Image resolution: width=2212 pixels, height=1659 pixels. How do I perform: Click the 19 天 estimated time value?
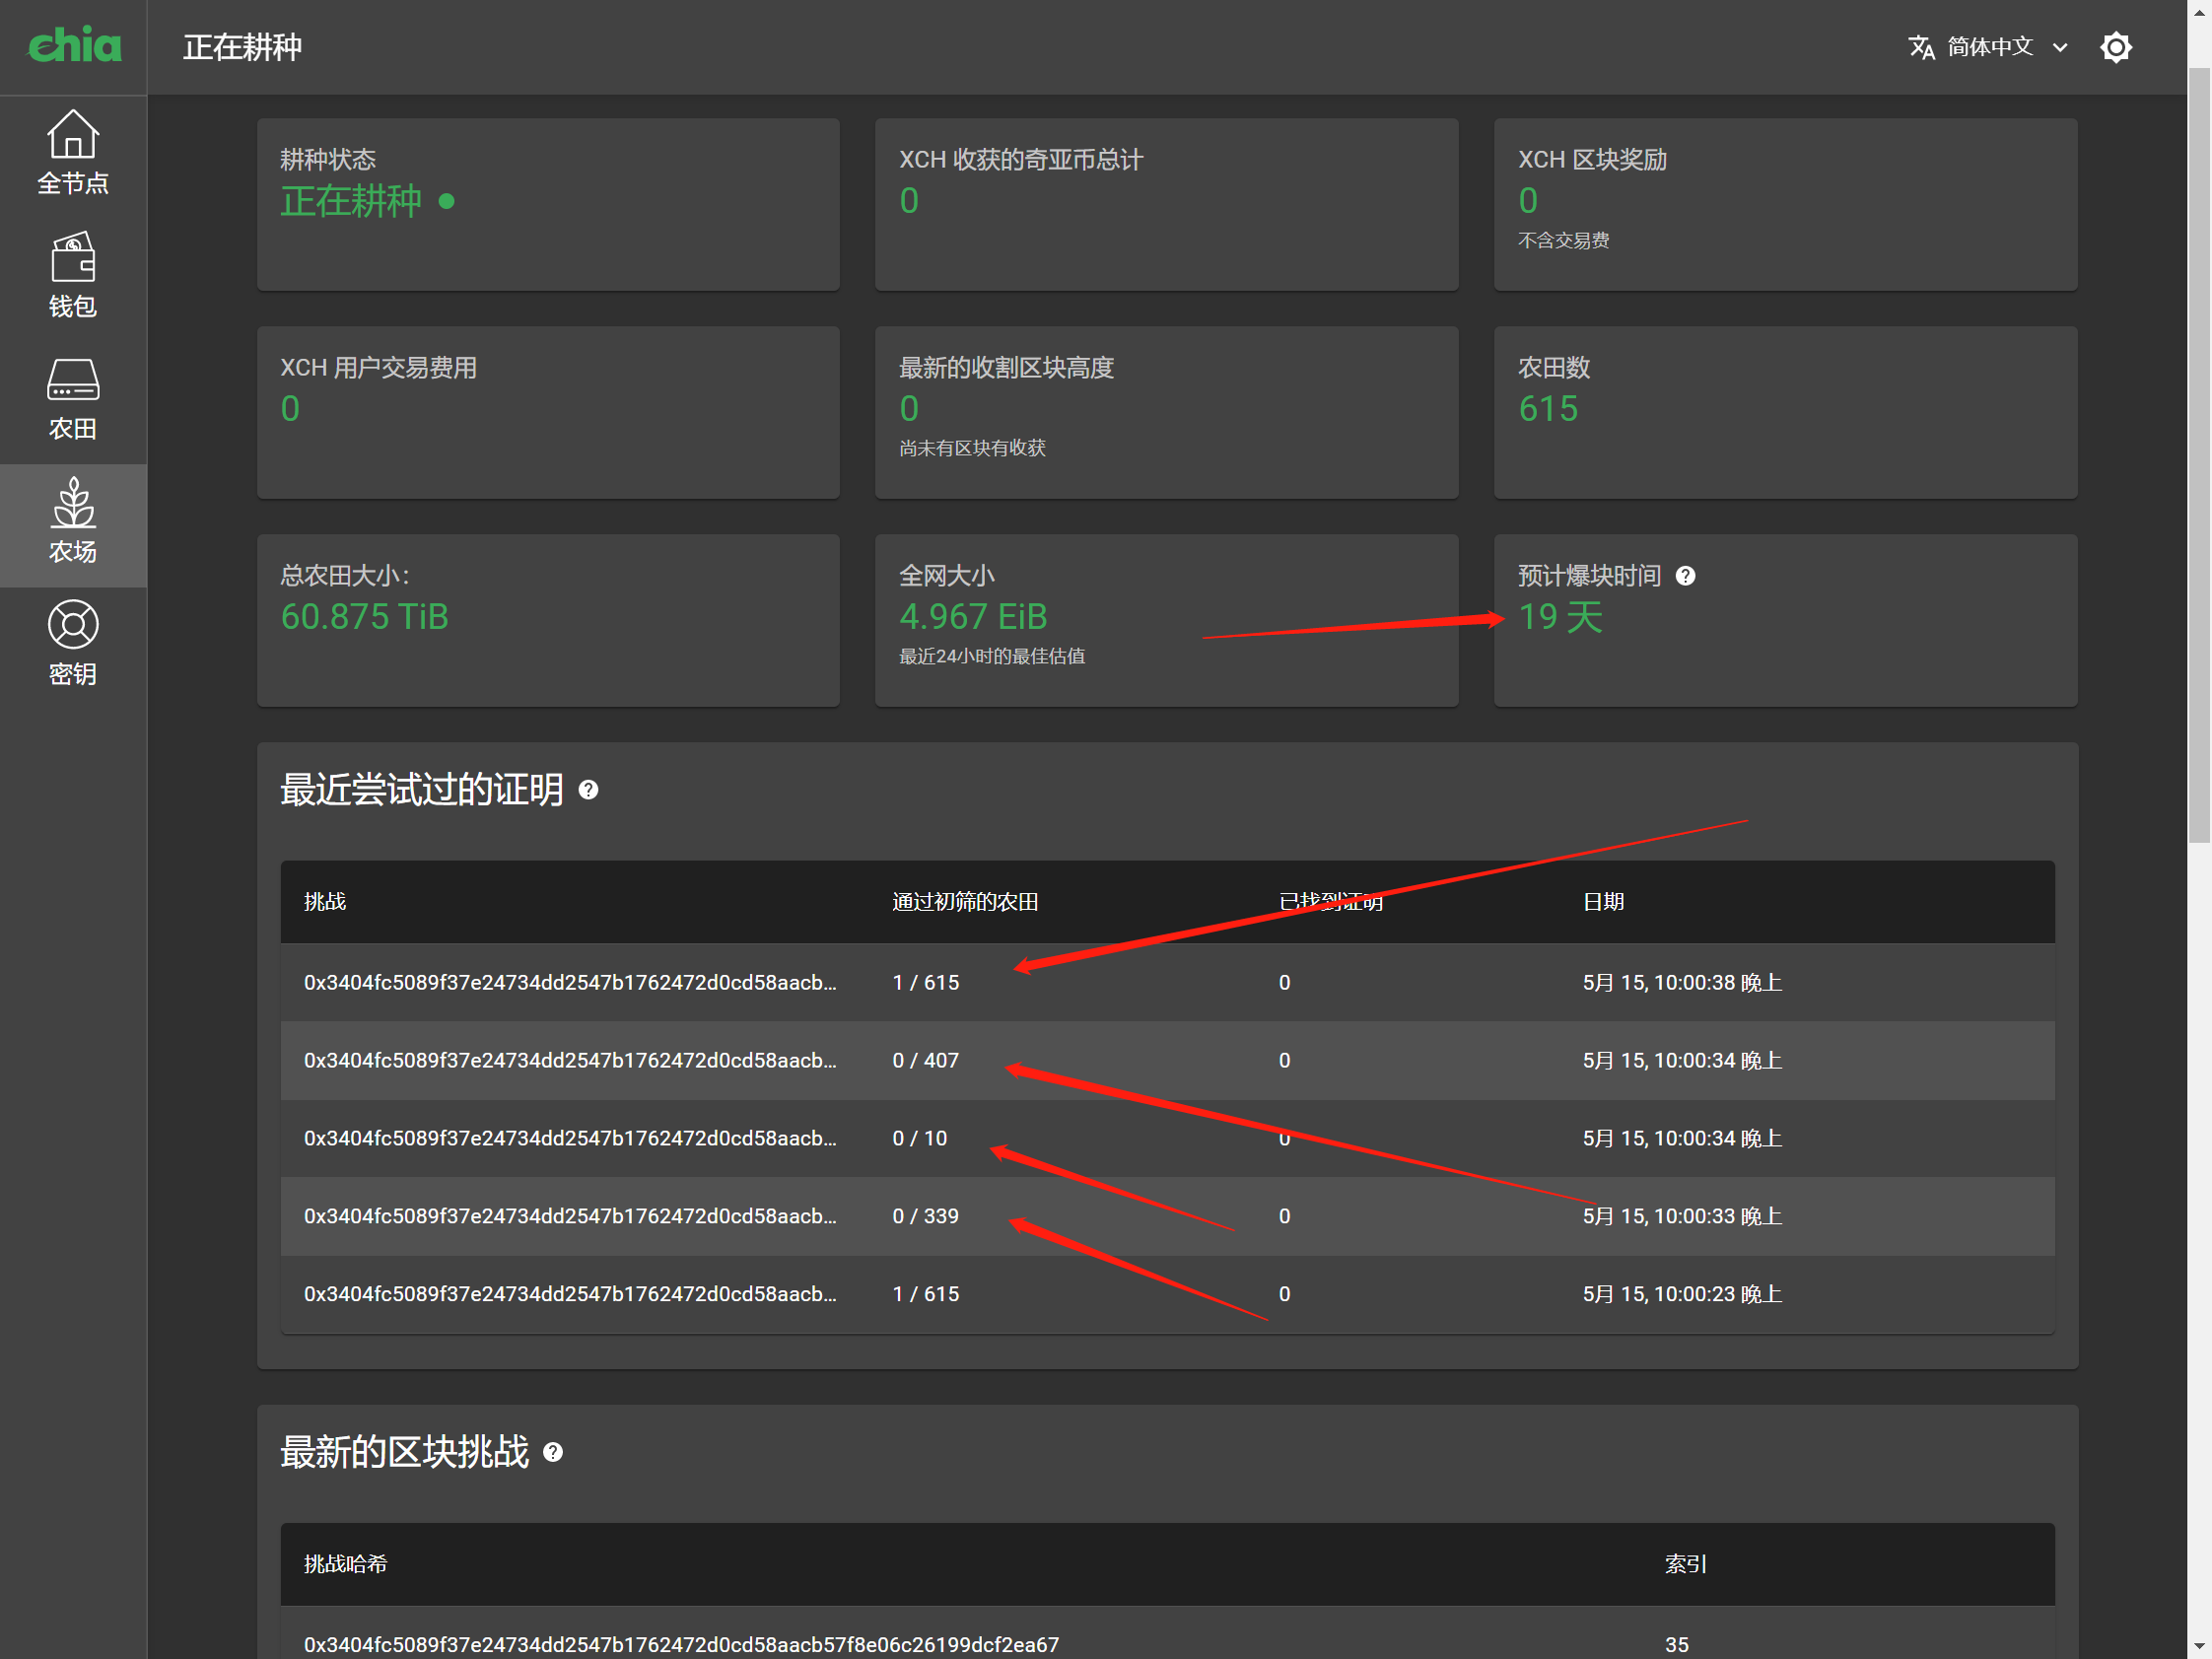[x=1561, y=617]
